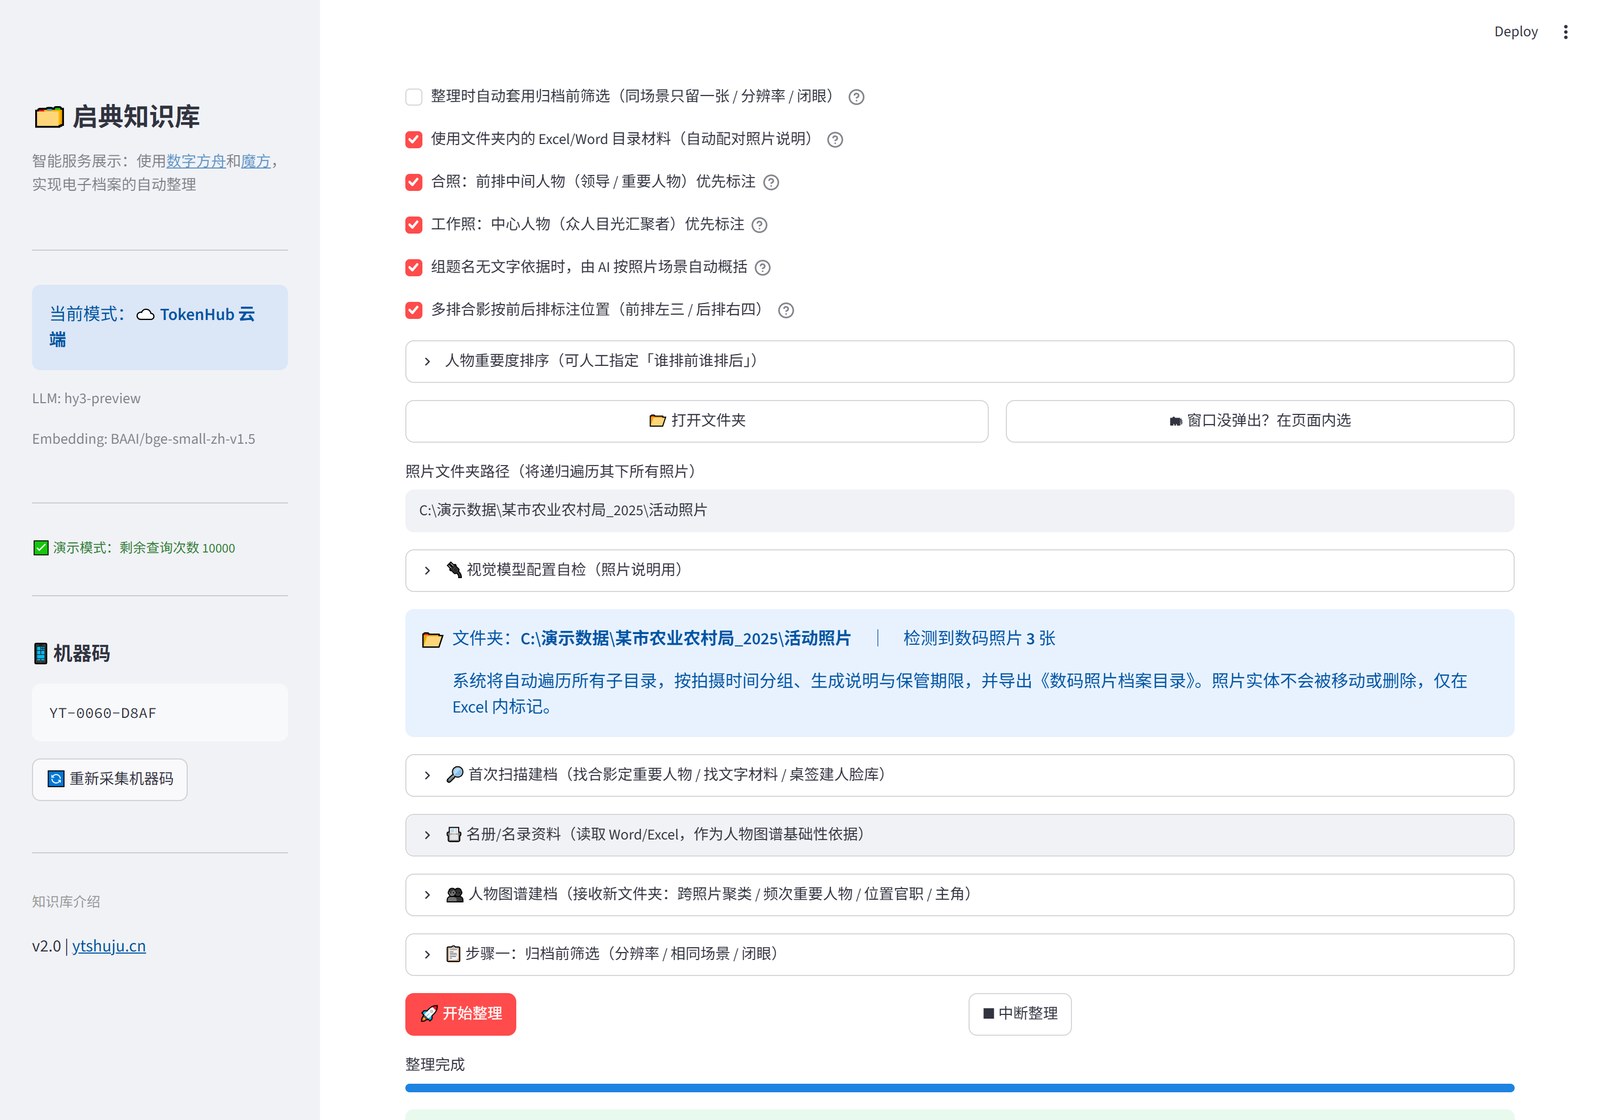Open the 数字方舟 link

tap(196, 161)
